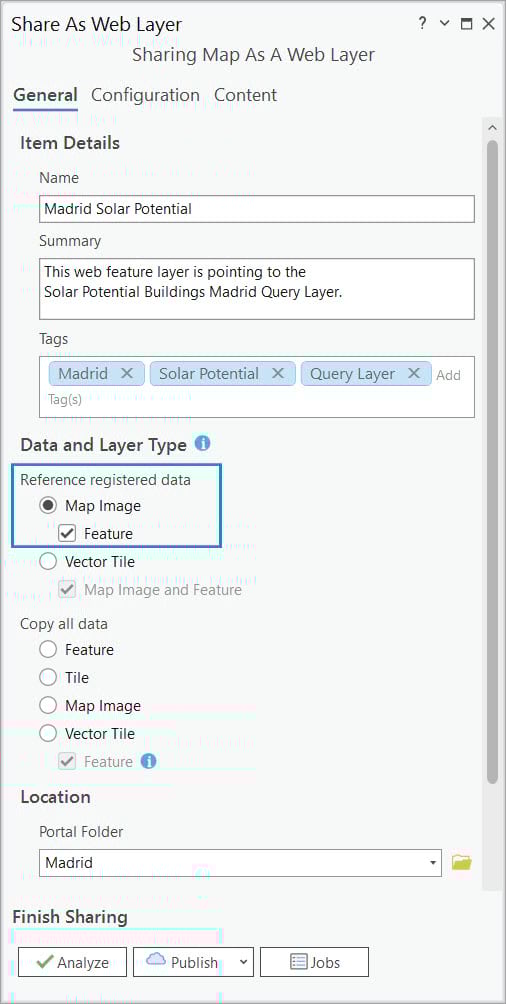The height and width of the screenshot is (1004, 506).
Task: Open the pane options chevron menu
Action: pos(445,24)
